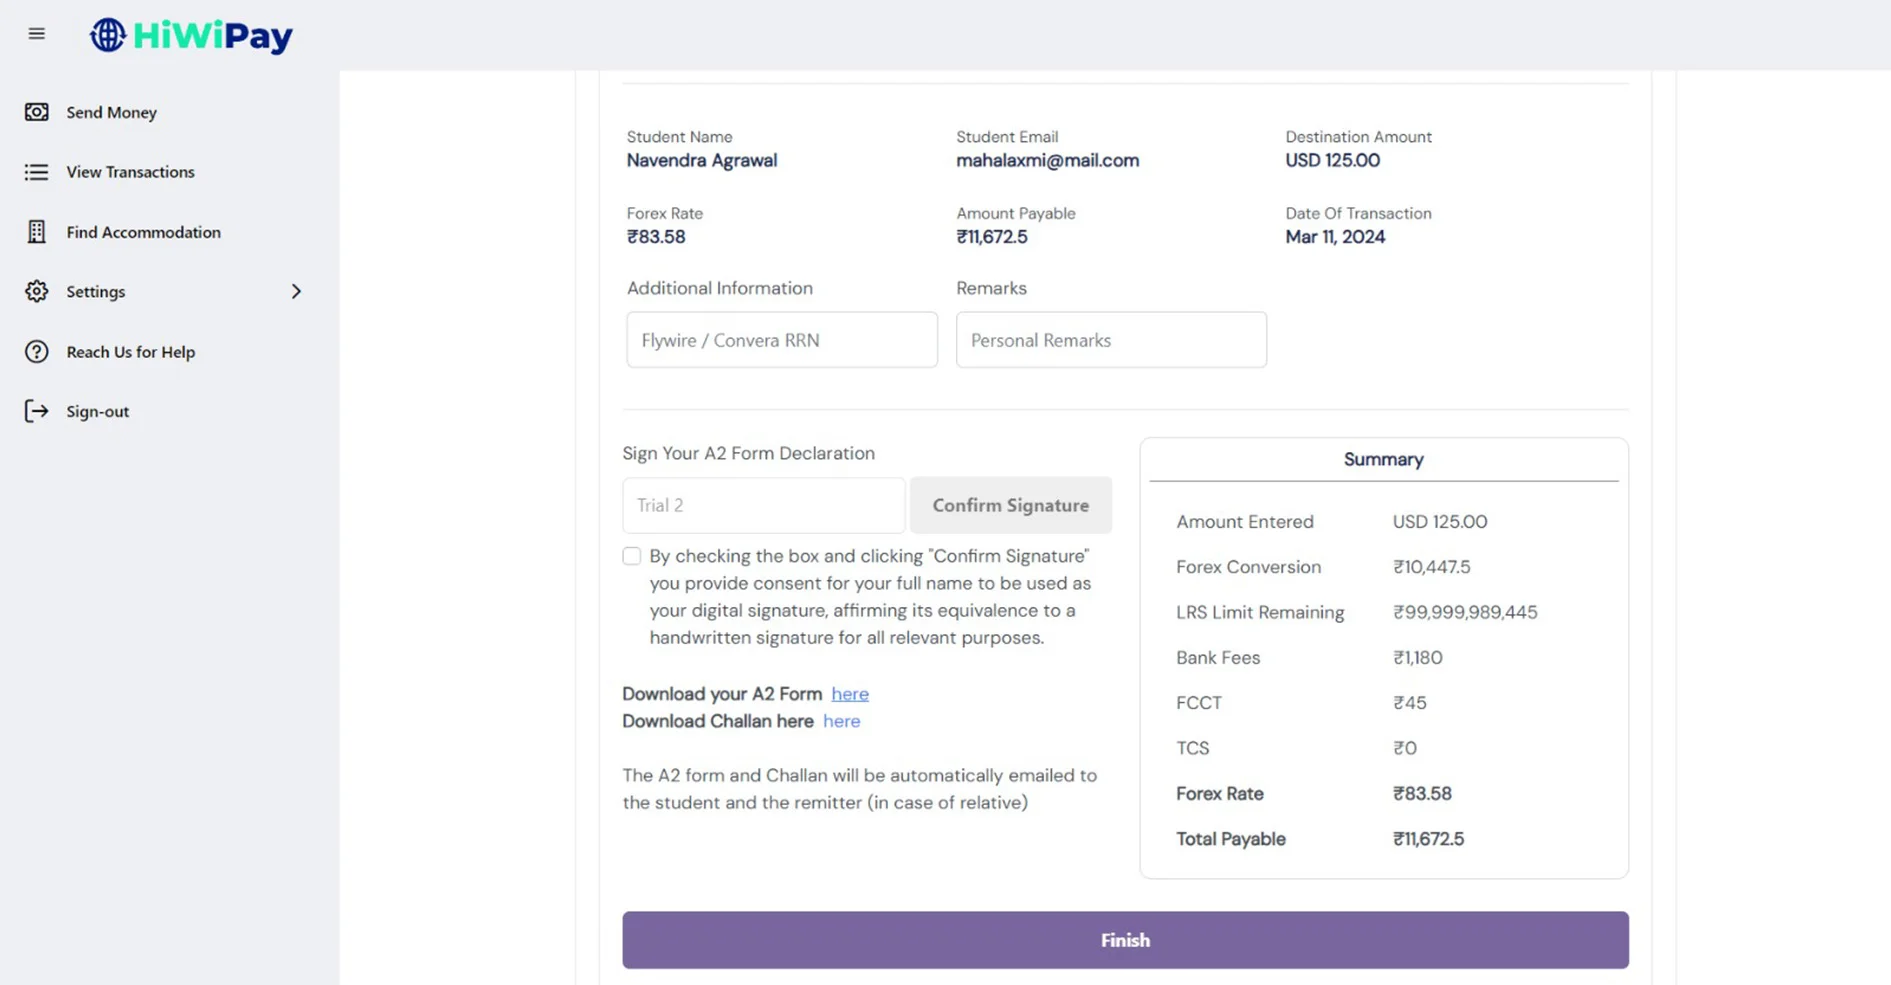Viewport: 1891px width, 985px height.
Task: Go to View Transactions page
Action: click(131, 172)
